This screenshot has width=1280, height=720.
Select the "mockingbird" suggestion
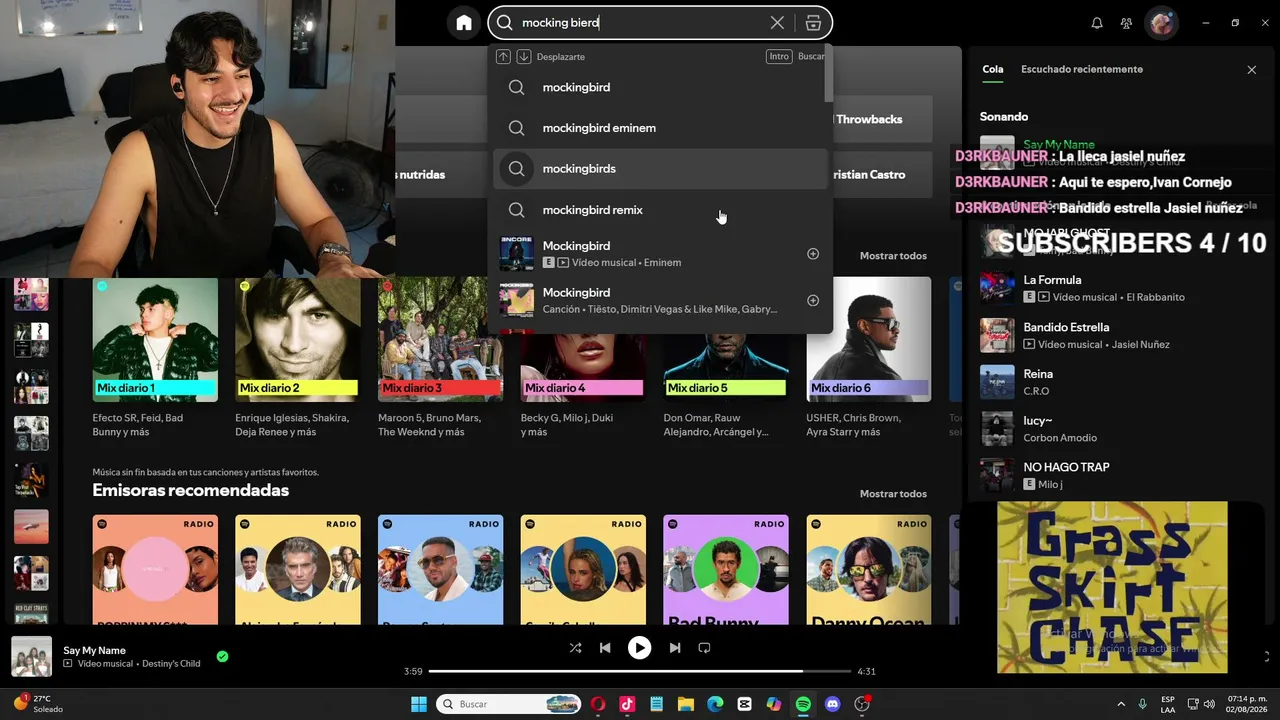coord(660,87)
